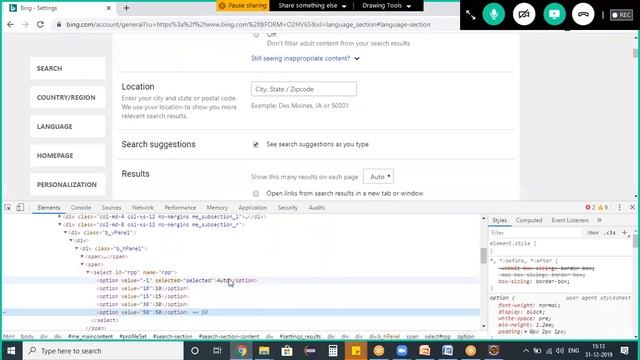640x360 pixels.
Task: Click the site lock icon in address bar
Action: click(x=59, y=24)
